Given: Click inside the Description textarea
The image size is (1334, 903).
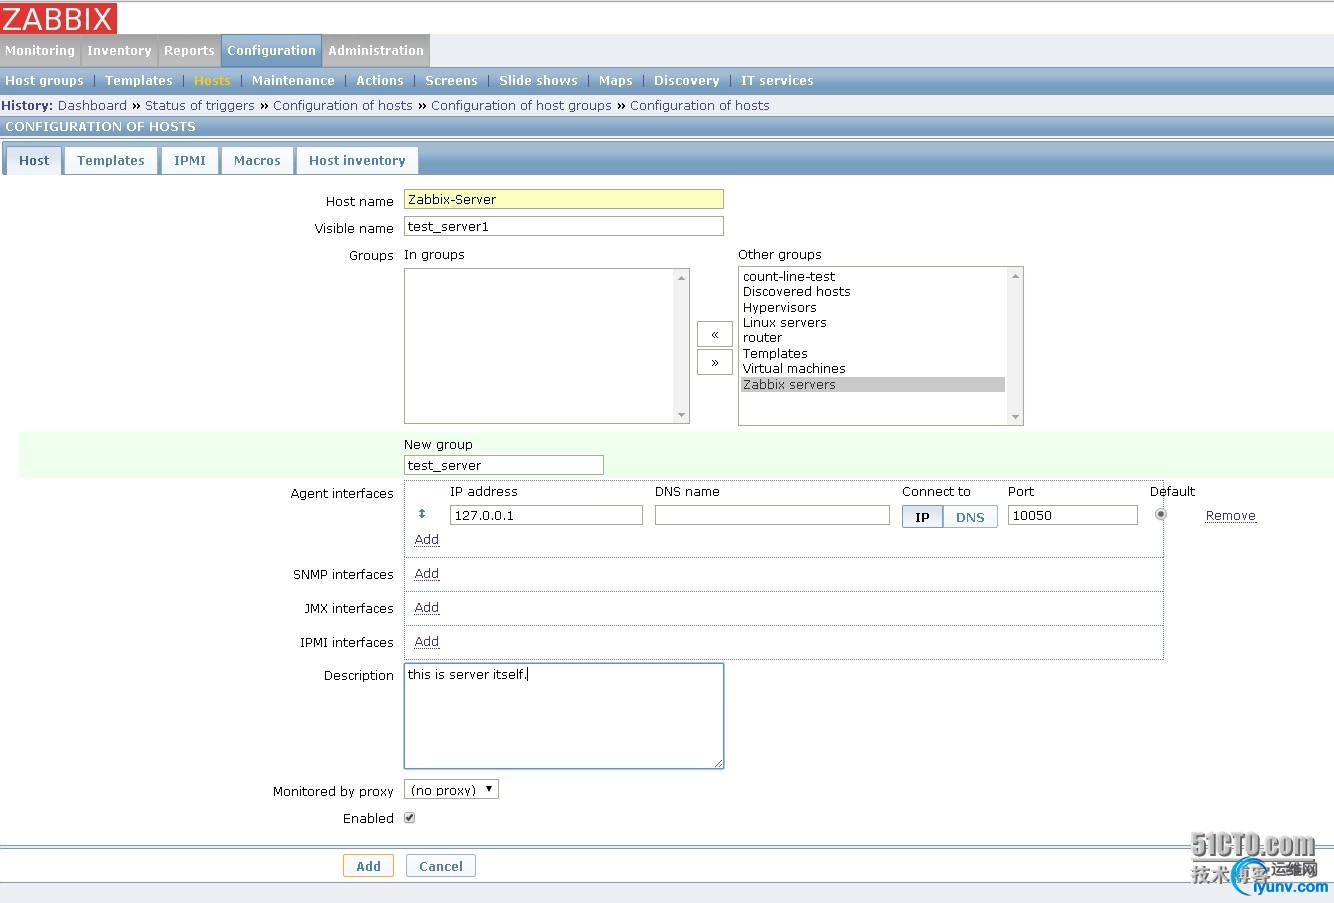Looking at the screenshot, I should click(563, 716).
